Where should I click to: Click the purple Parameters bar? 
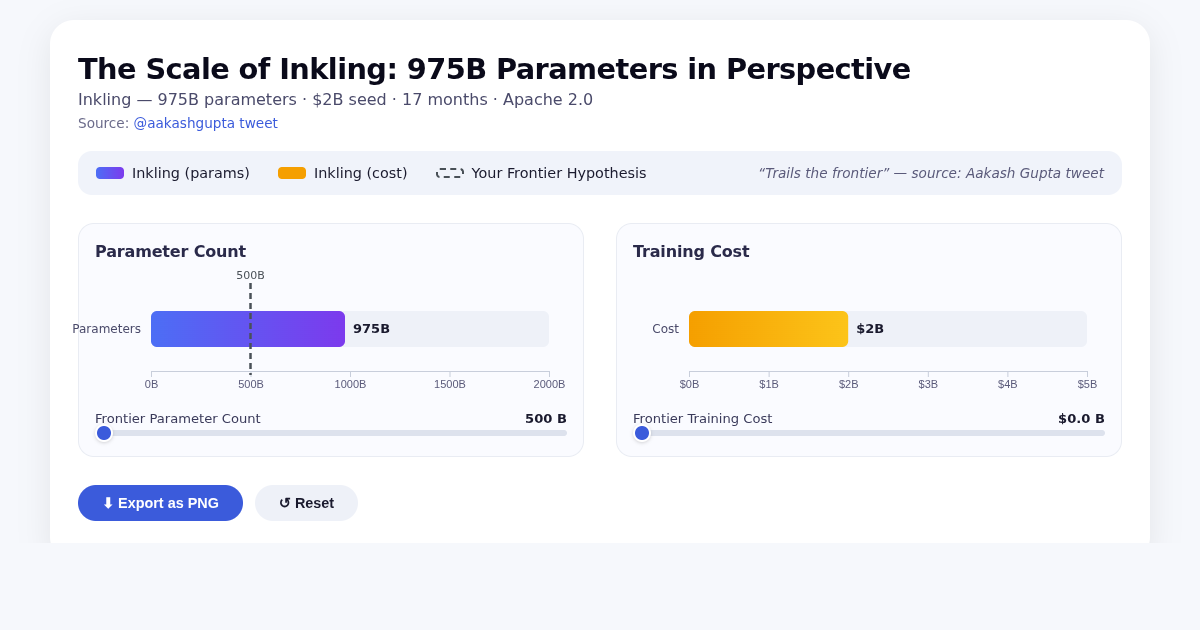(248, 329)
